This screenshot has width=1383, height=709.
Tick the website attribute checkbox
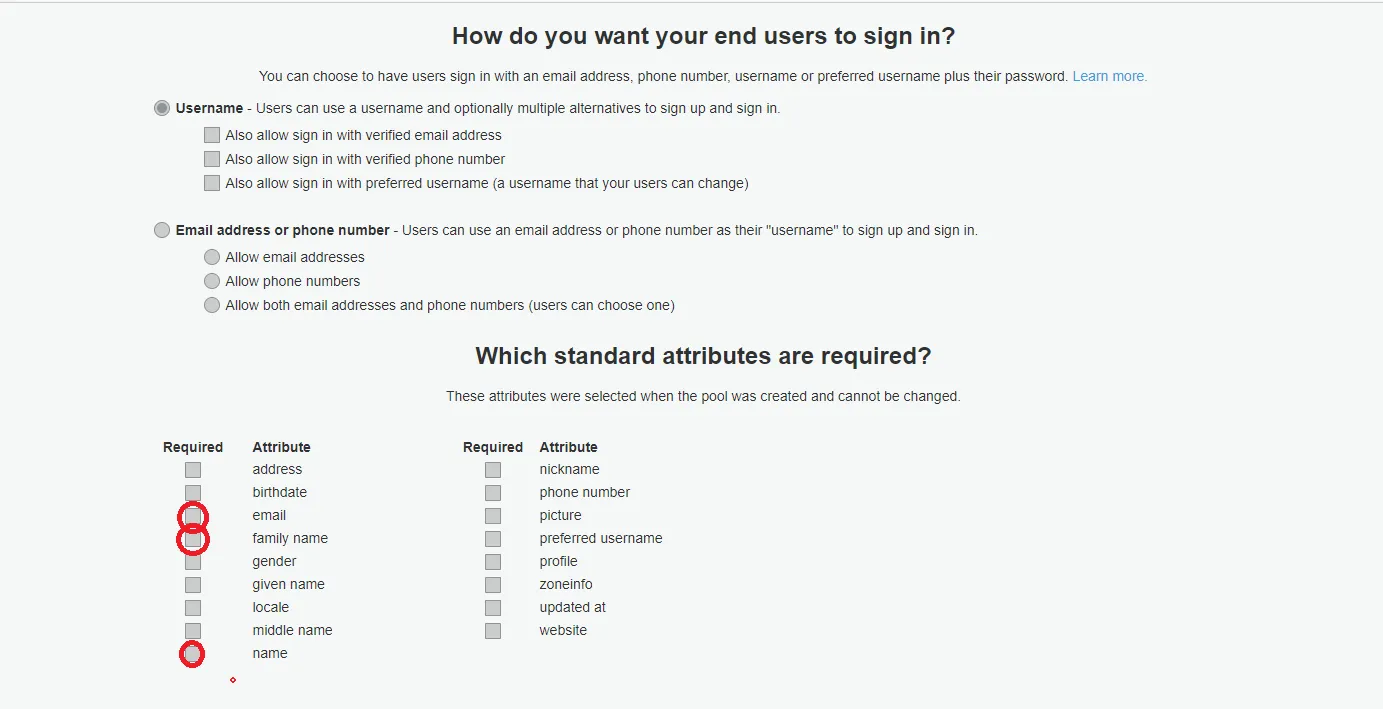493,631
